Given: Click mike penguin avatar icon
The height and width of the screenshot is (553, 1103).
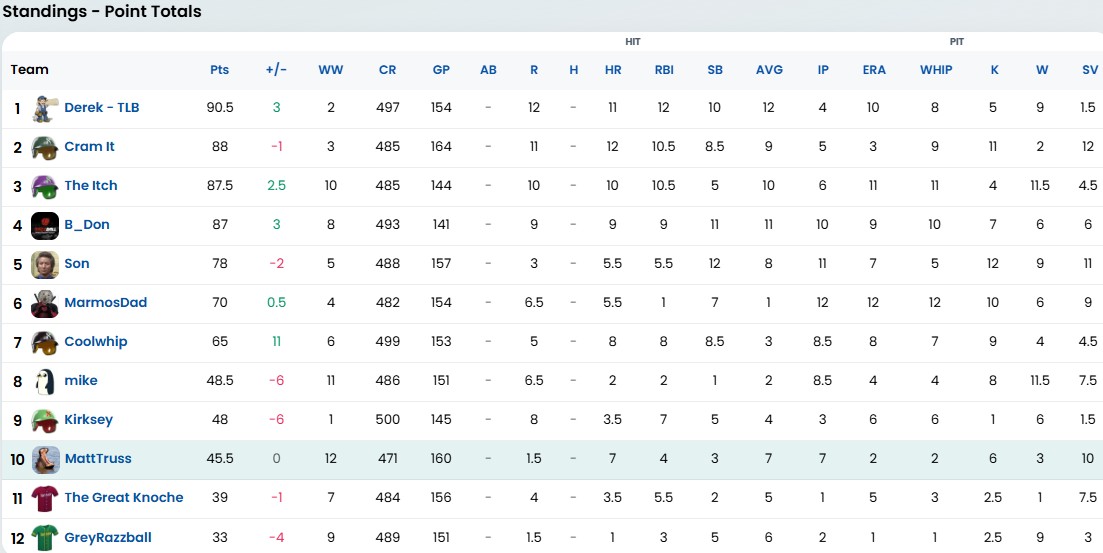Looking at the screenshot, I should point(45,381).
